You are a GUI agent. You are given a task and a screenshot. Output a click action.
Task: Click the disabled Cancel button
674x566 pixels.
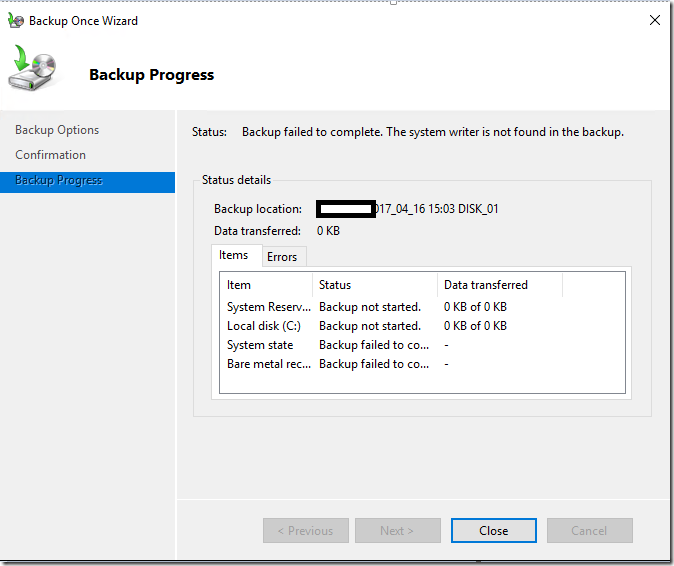click(x=589, y=530)
